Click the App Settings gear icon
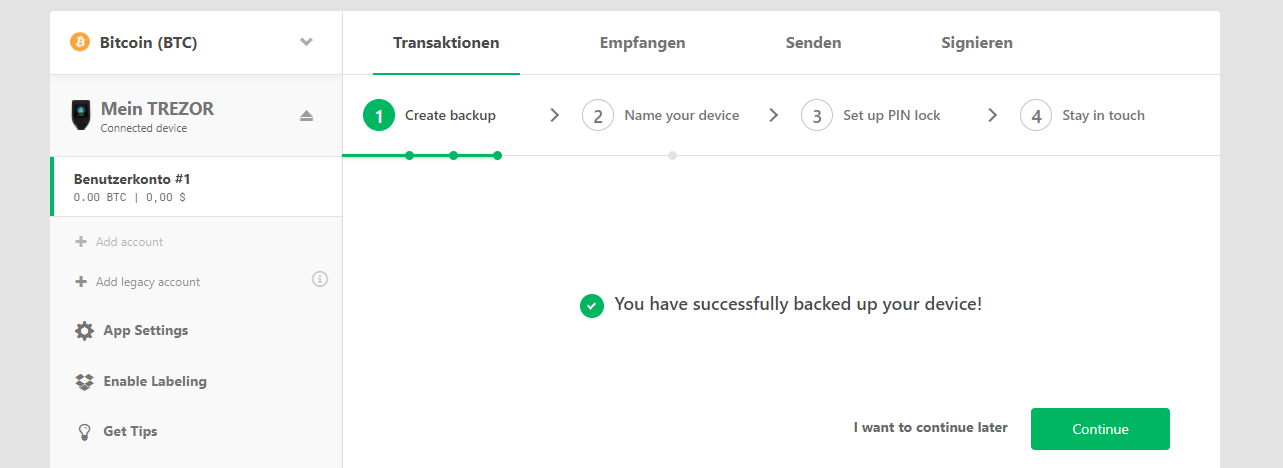This screenshot has width=1283, height=468. pyautogui.click(x=85, y=331)
